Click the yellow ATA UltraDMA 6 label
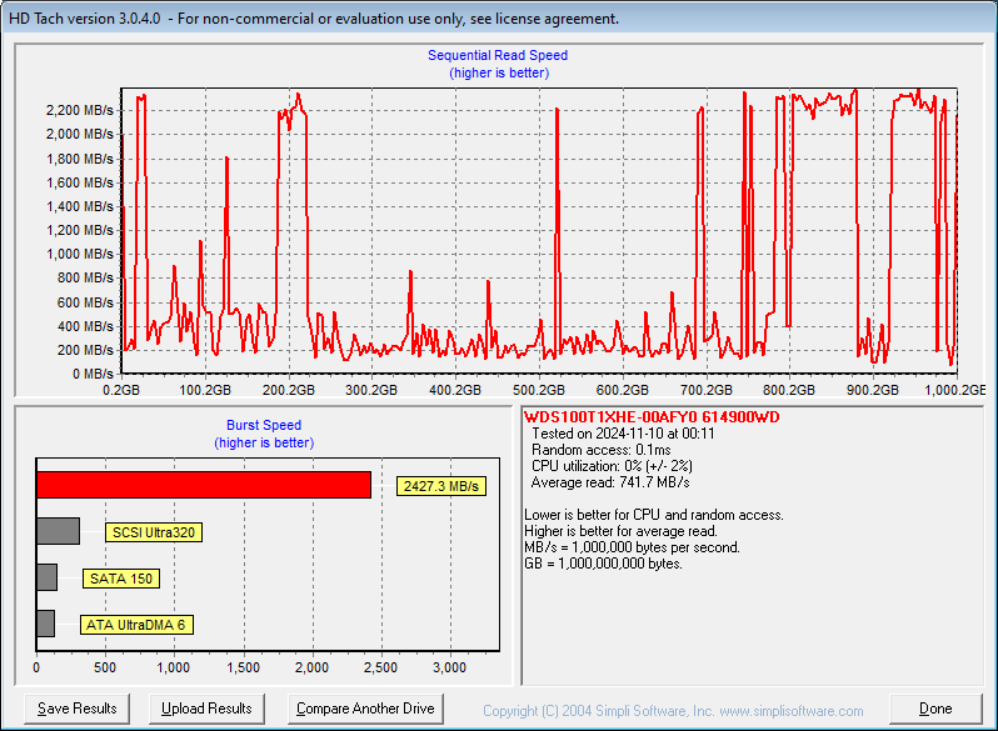 135,625
